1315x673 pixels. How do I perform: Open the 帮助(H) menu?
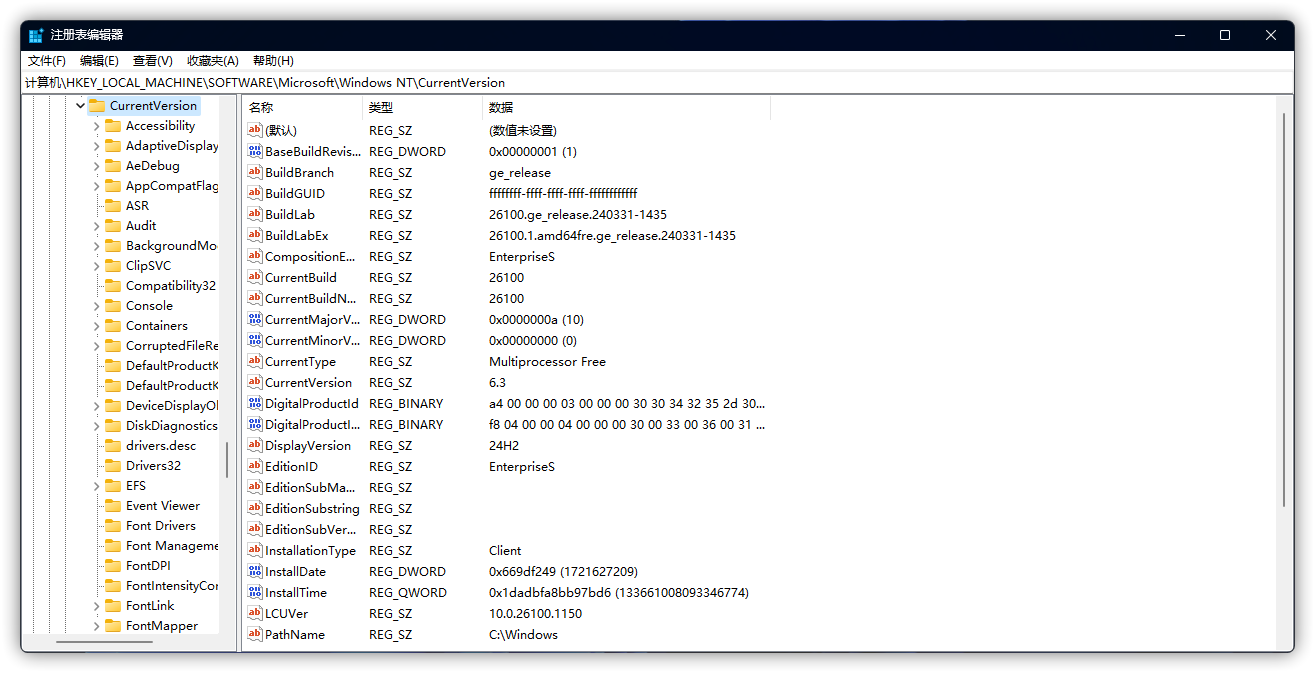coord(273,61)
